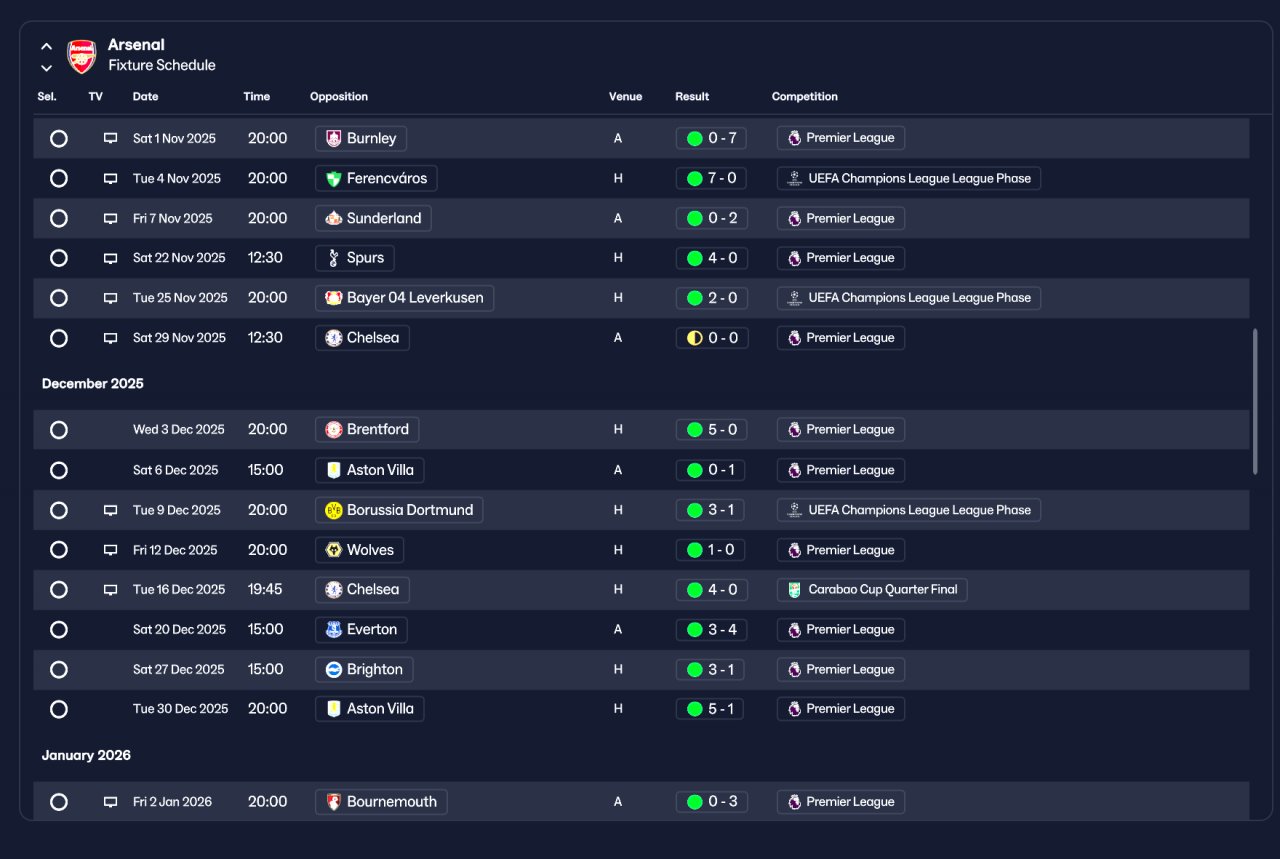Click the Carabao Cup competition icon
Image resolution: width=1280 pixels, height=859 pixels.
click(794, 589)
